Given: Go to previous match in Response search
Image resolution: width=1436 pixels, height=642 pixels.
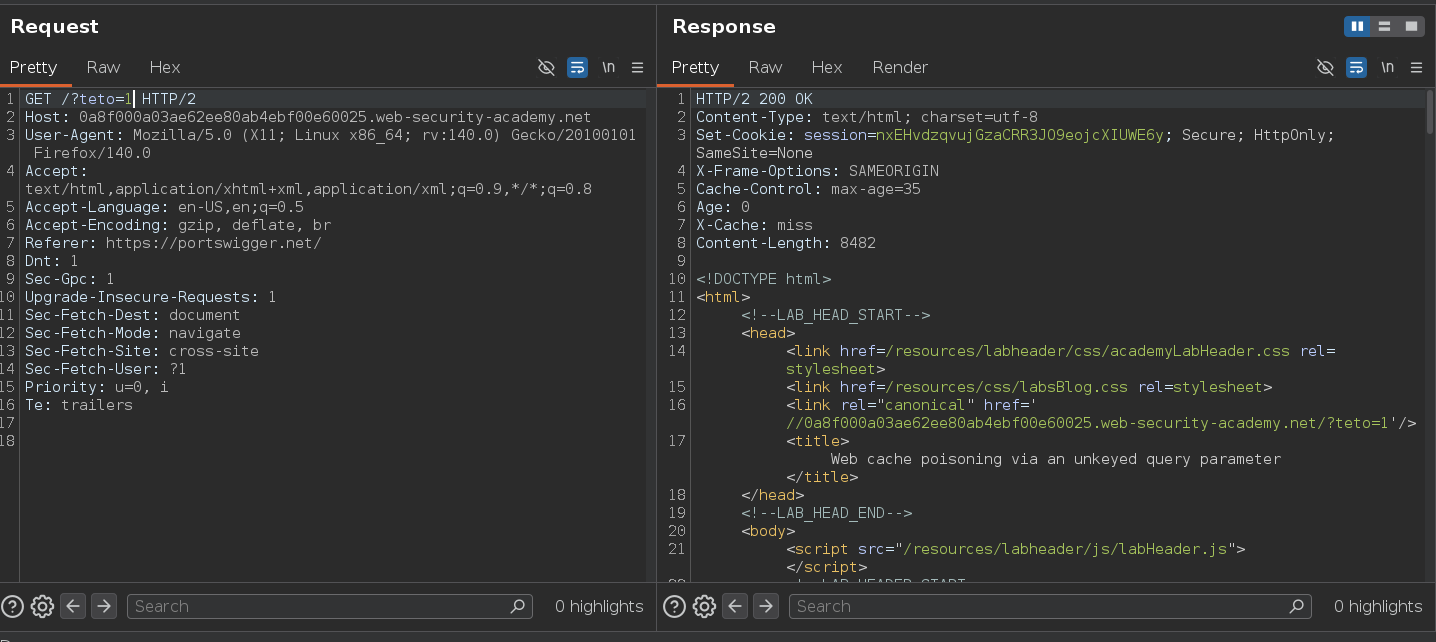Looking at the screenshot, I should click(x=735, y=606).
